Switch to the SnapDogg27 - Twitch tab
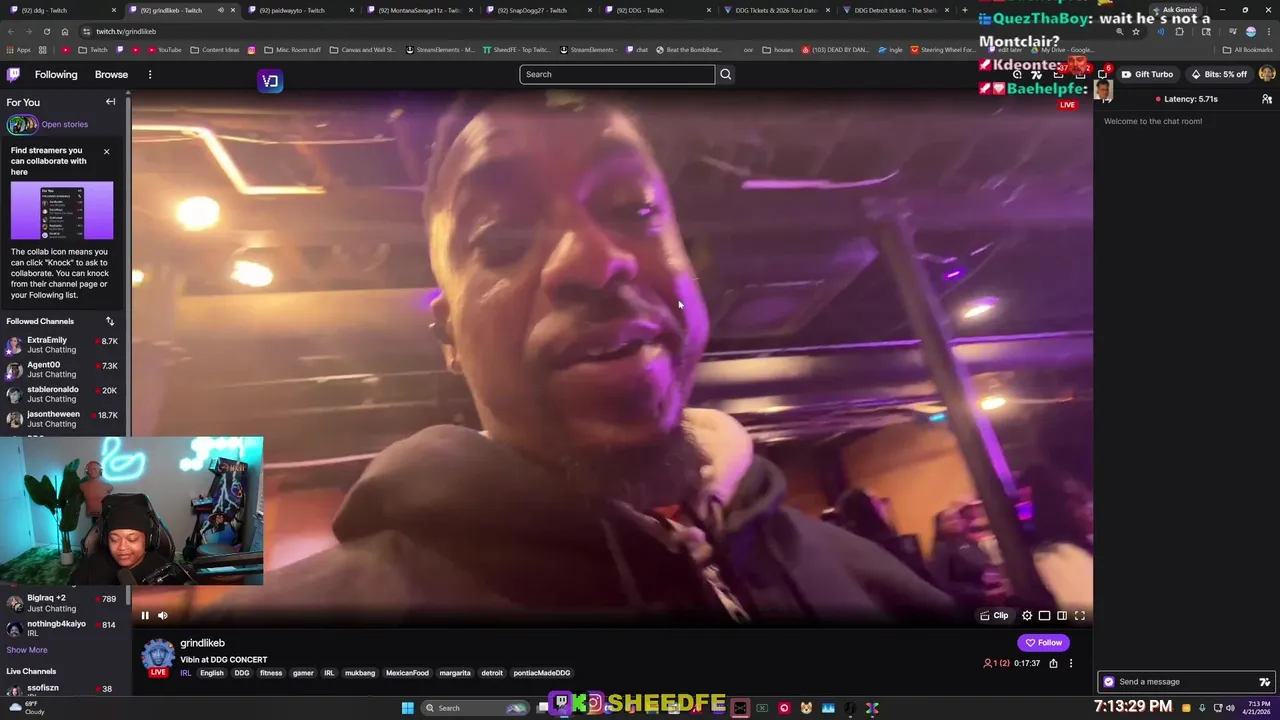This screenshot has height=720, width=1280. 538,10
